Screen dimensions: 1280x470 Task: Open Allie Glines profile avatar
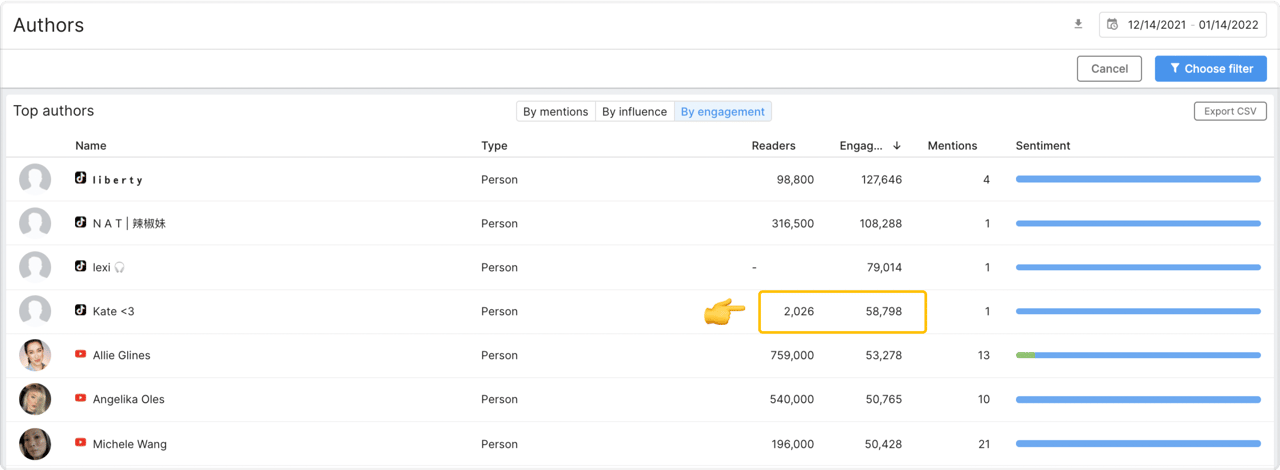tap(35, 355)
